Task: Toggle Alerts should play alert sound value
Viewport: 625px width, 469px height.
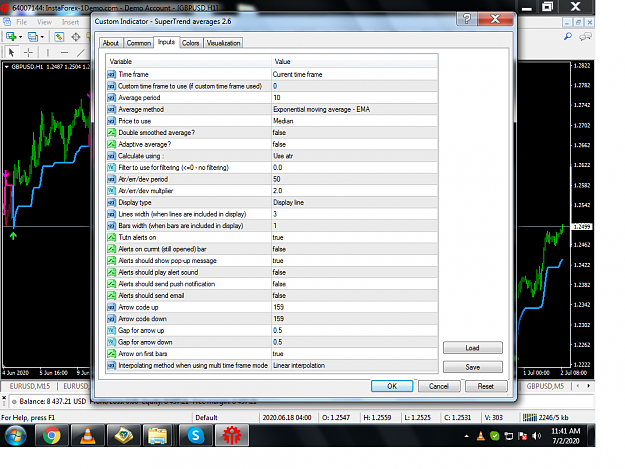Action: click(x=355, y=272)
